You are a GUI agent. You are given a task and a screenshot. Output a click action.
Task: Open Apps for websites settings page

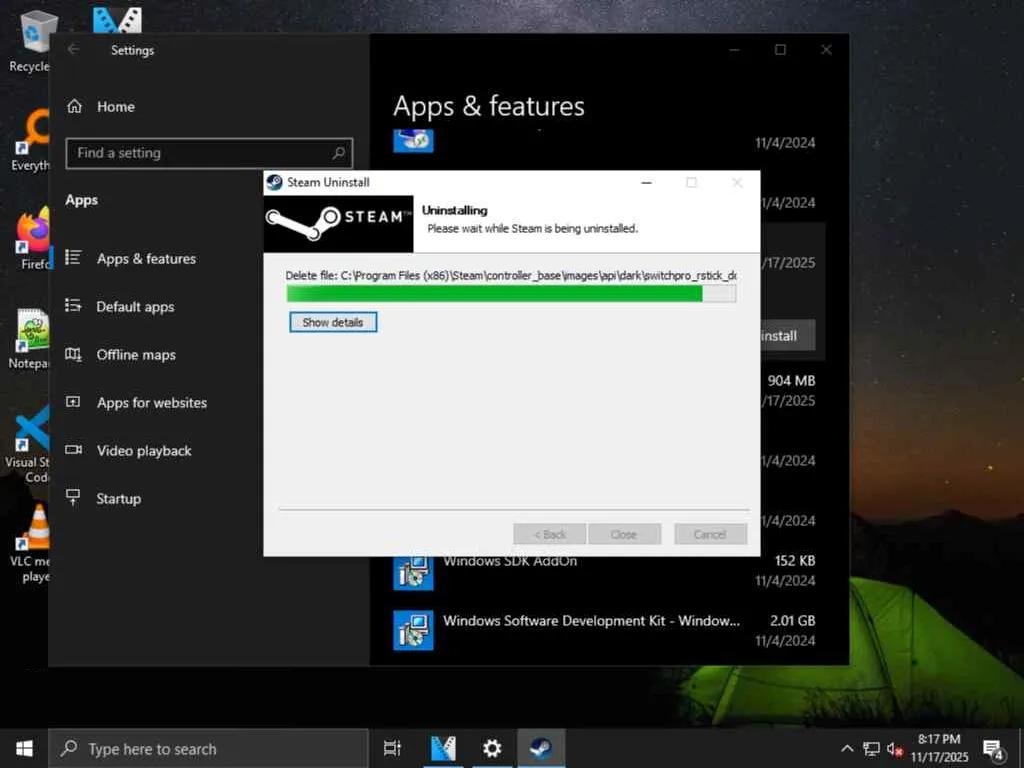[152, 402]
